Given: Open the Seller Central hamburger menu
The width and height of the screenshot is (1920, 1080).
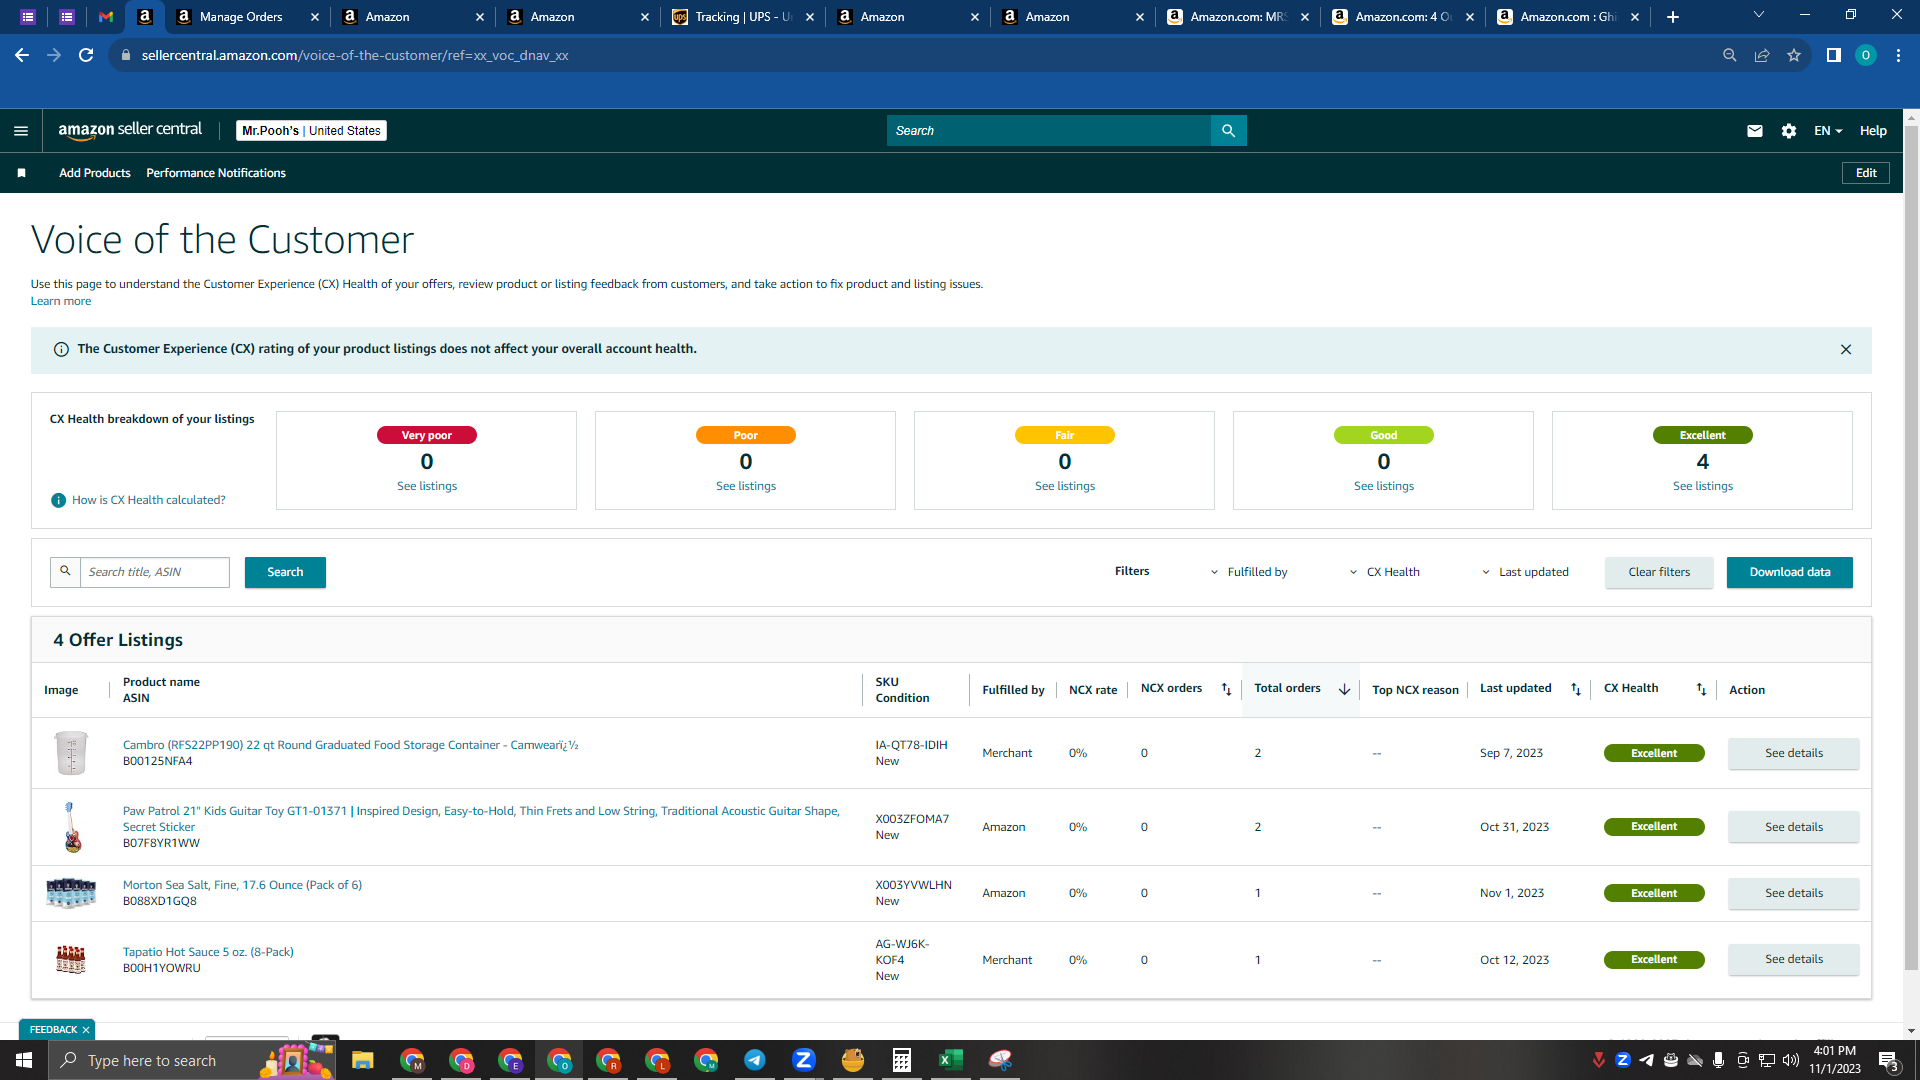Looking at the screenshot, I should pos(21,131).
